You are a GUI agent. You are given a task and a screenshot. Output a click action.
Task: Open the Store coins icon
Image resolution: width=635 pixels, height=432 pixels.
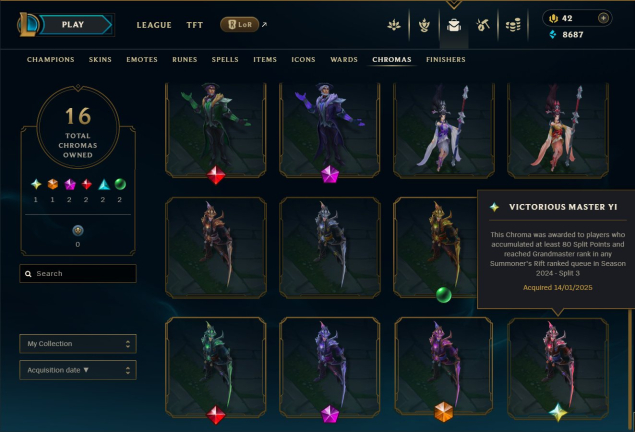coord(513,26)
